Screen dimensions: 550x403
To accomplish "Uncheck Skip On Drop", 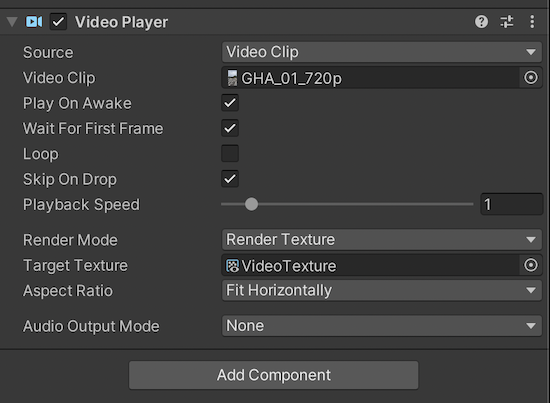I will coord(230,179).
